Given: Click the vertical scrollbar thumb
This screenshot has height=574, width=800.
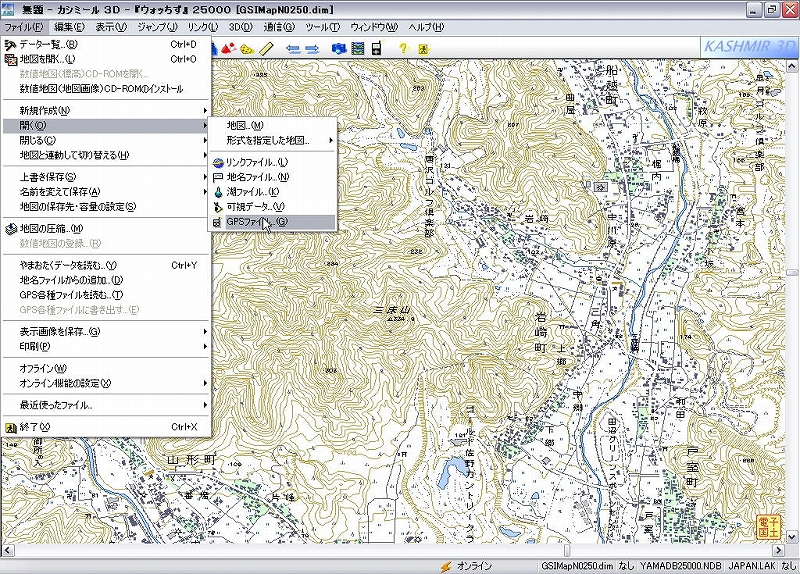Looking at the screenshot, I should [x=792, y=273].
